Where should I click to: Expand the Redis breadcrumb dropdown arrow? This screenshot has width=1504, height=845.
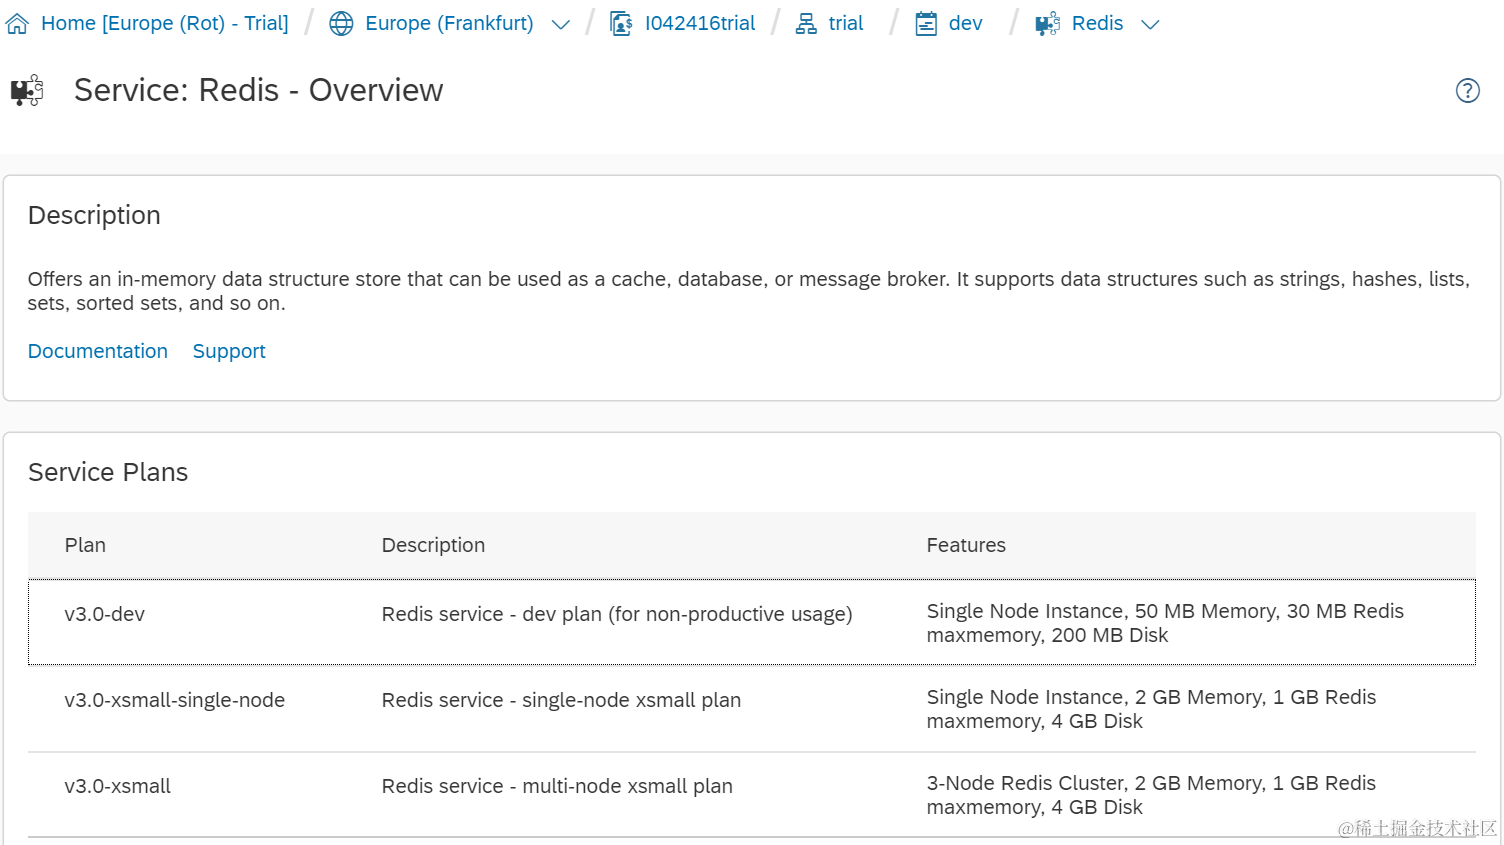(1150, 25)
